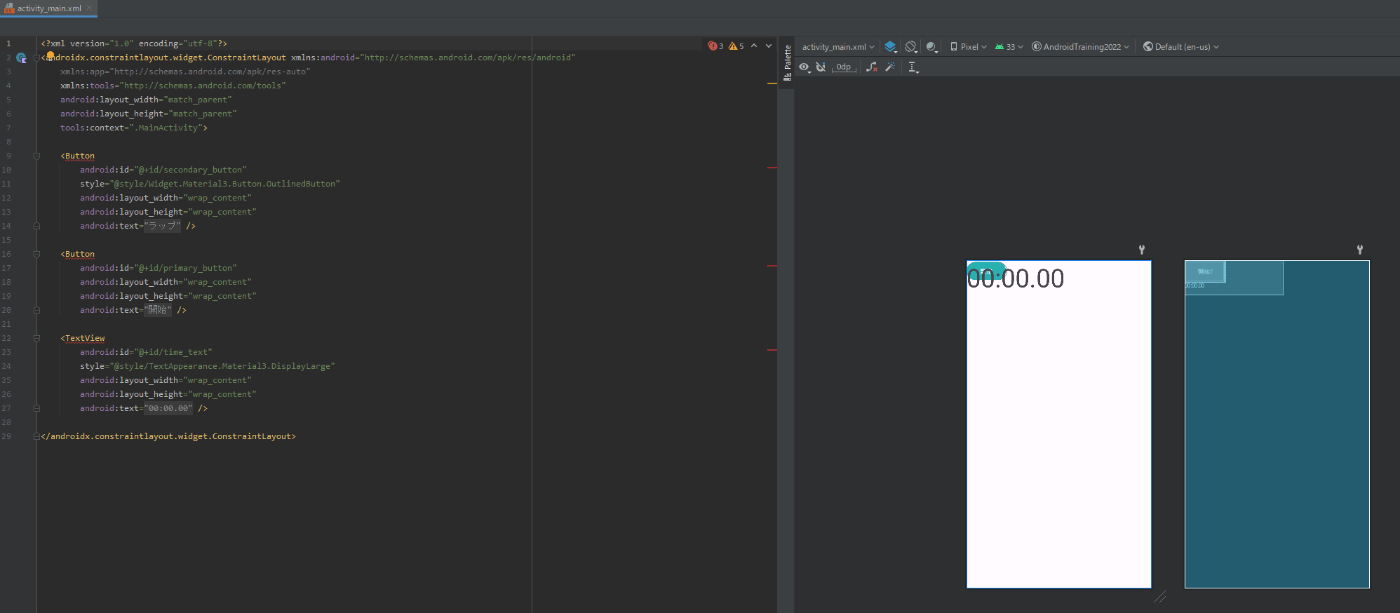Click the "@+id/secondary_button" value
1400x613 pixels.
pyautogui.click(x=191, y=170)
